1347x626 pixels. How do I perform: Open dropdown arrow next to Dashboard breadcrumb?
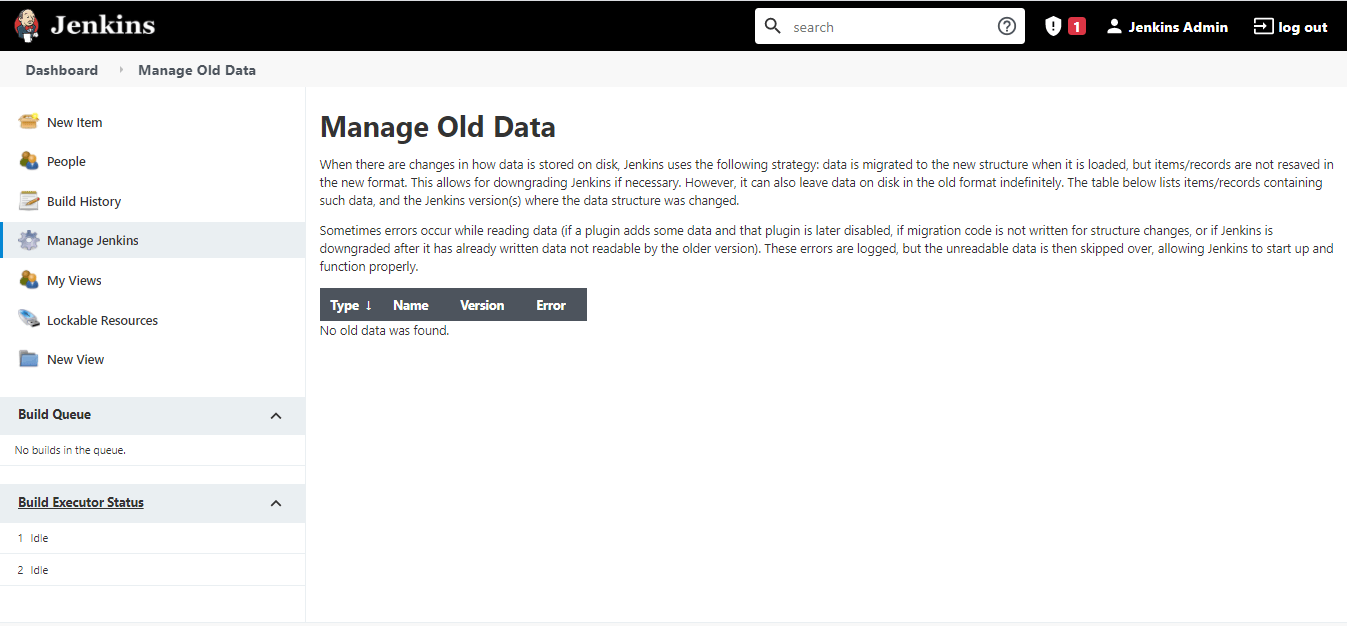(121, 70)
